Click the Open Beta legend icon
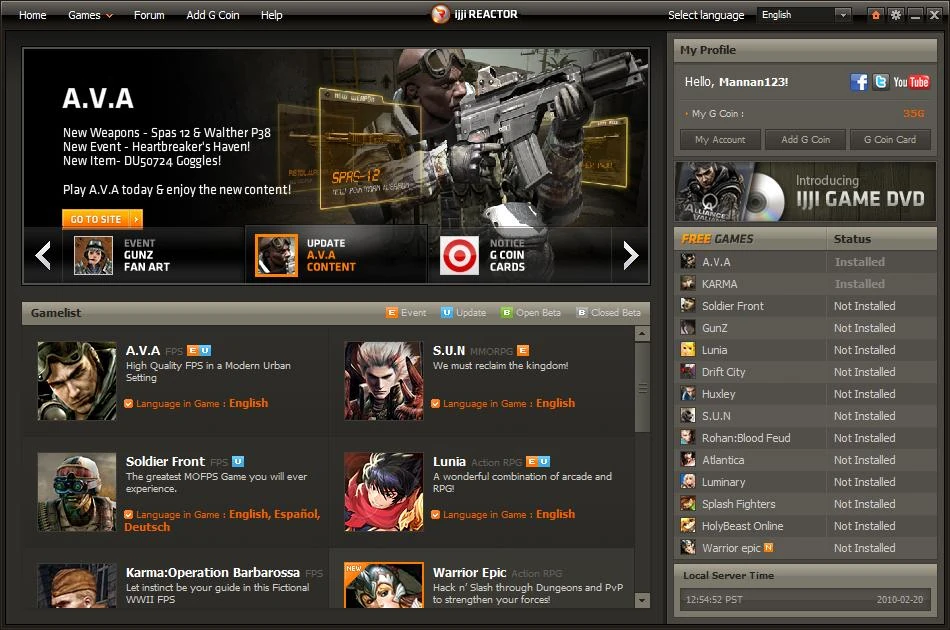 (x=507, y=313)
